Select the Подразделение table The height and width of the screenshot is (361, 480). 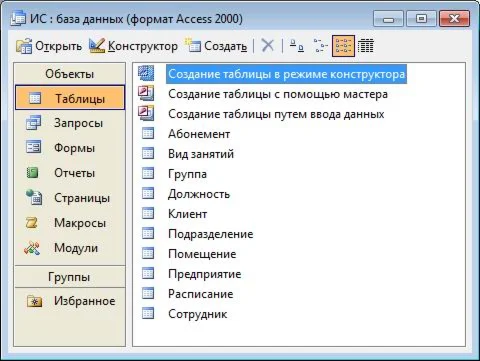point(211,234)
